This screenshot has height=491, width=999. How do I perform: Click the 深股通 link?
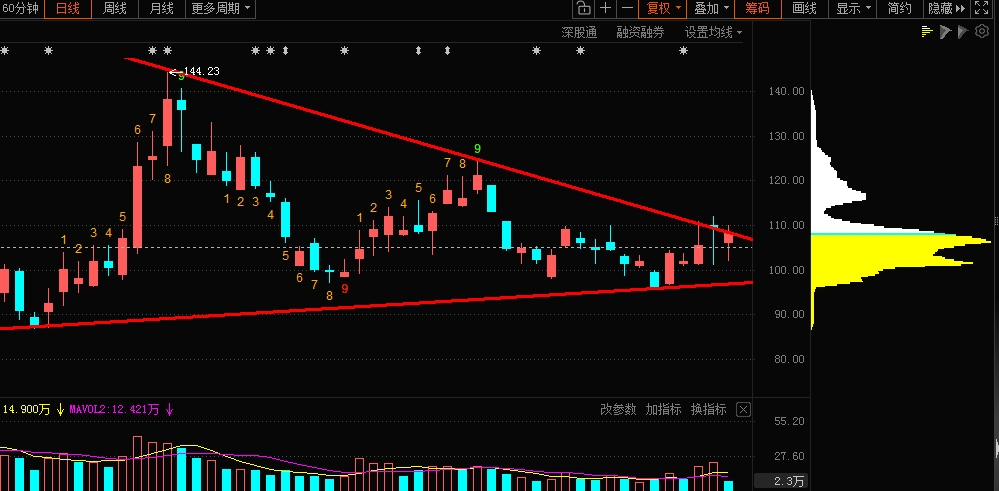579,32
